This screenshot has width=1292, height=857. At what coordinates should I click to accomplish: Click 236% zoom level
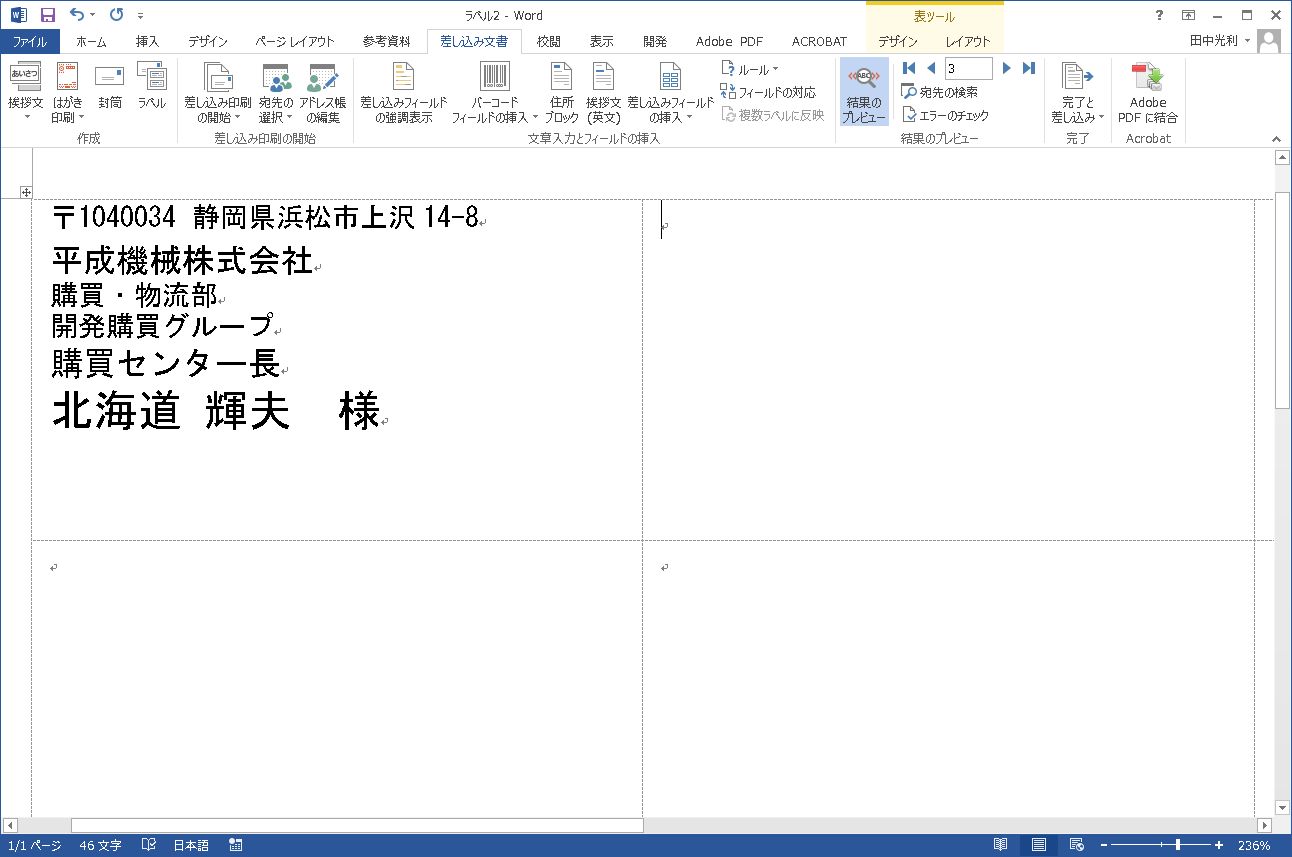click(1254, 845)
